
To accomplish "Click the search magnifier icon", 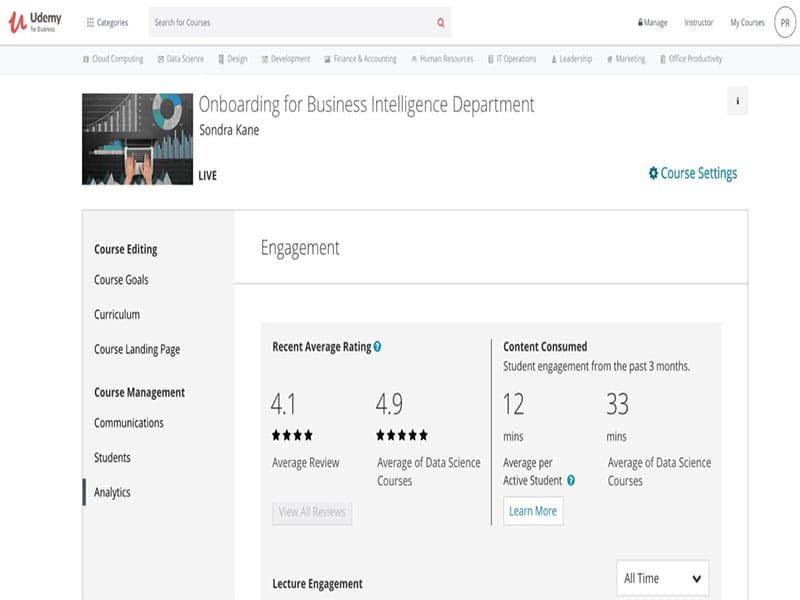I will [441, 21].
